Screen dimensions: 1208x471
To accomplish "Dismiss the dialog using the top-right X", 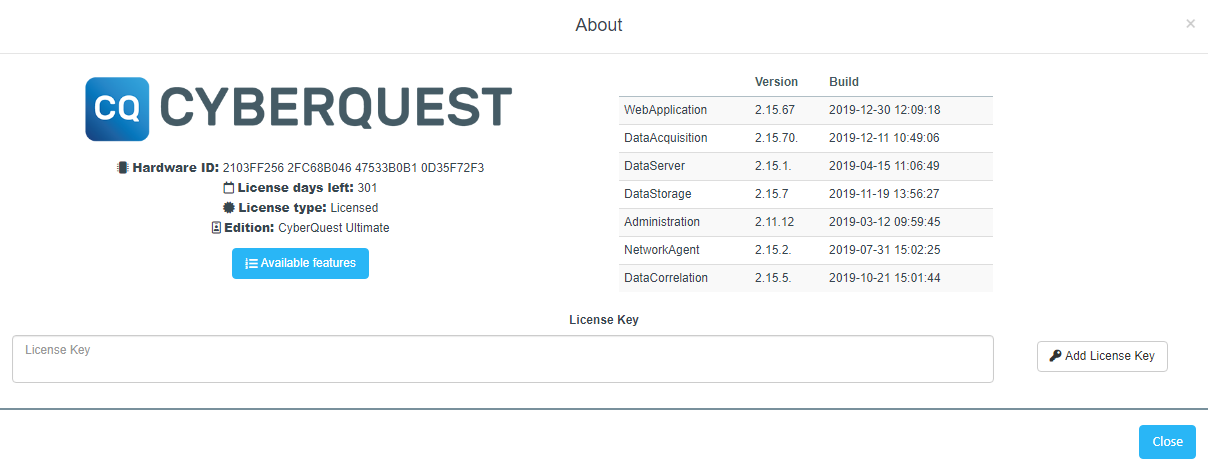I will pyautogui.click(x=1190, y=23).
